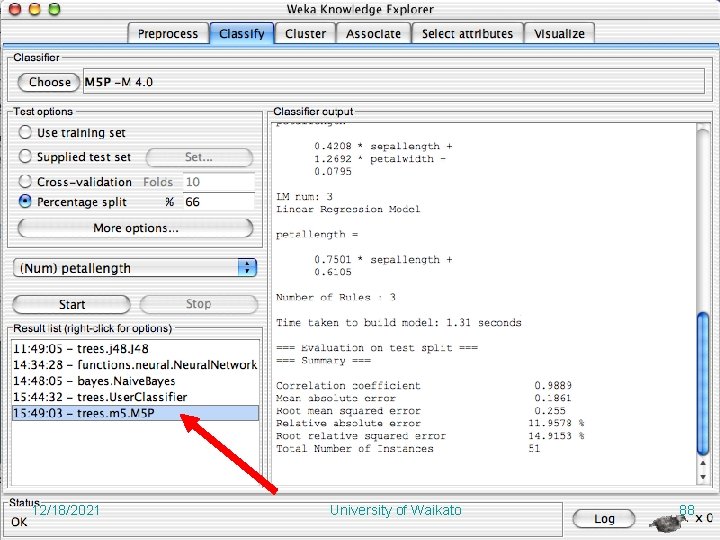Go to Select attributes tab
Viewport: 720px width, 540px height.
click(467, 34)
